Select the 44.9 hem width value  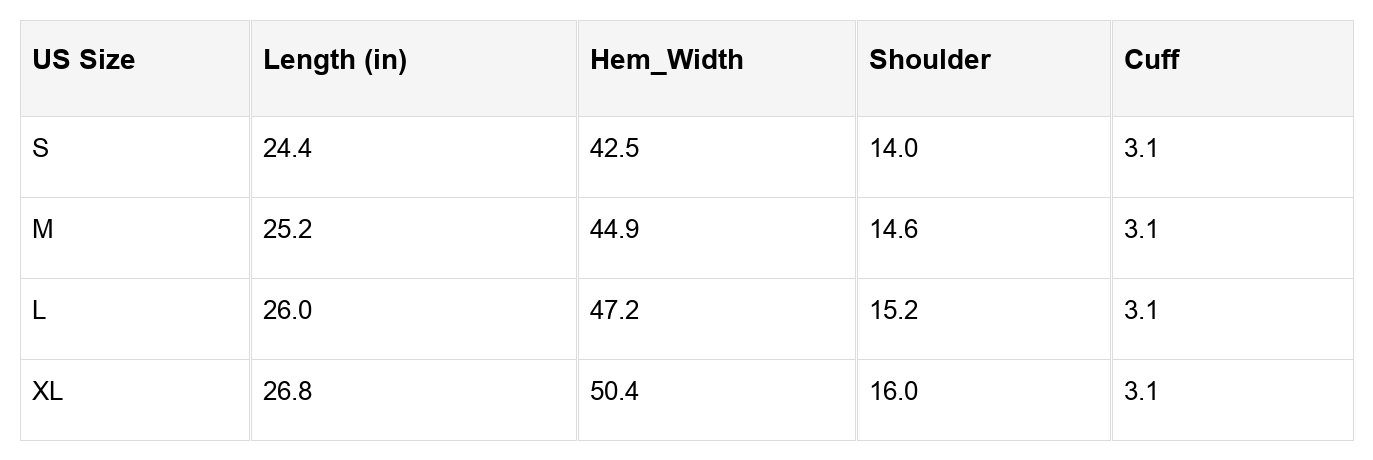614,230
